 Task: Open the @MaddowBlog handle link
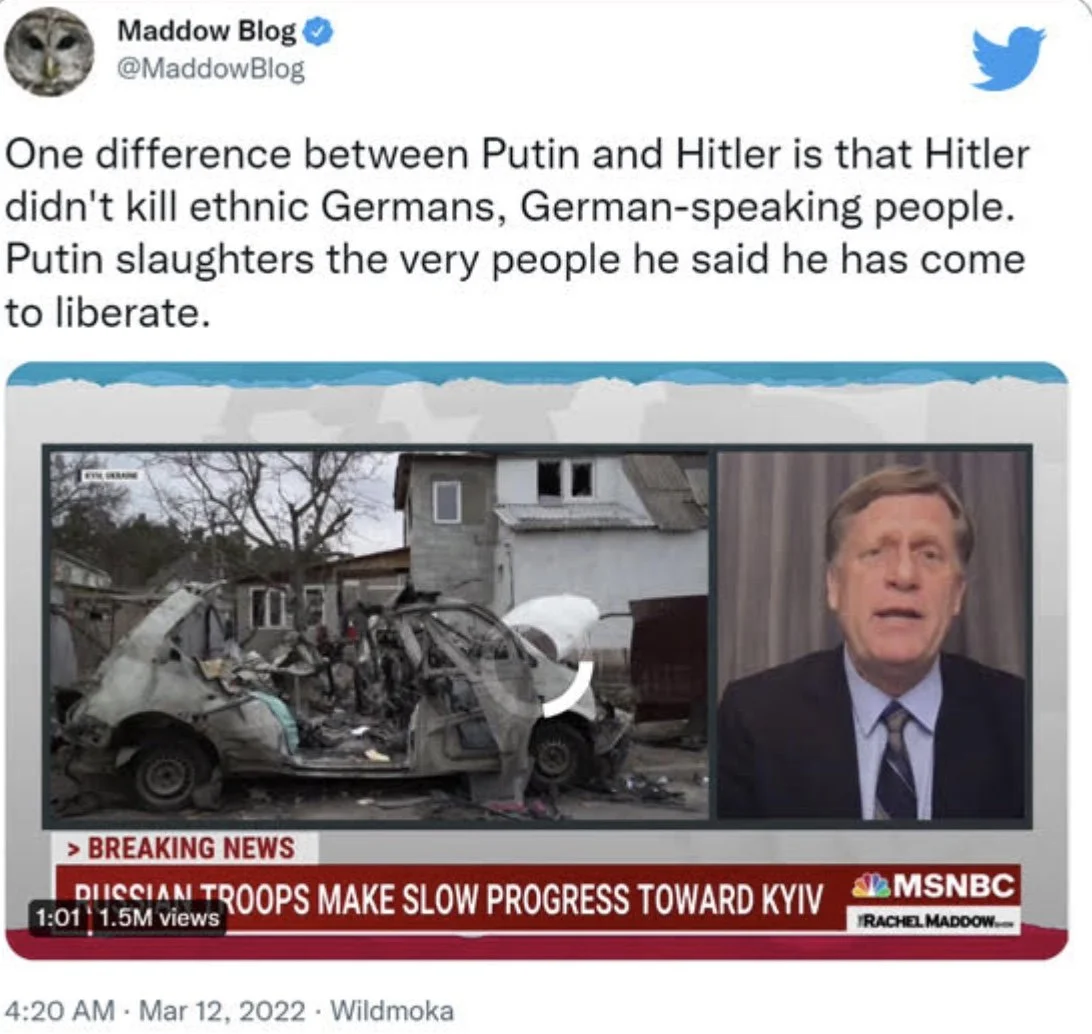click(212, 68)
